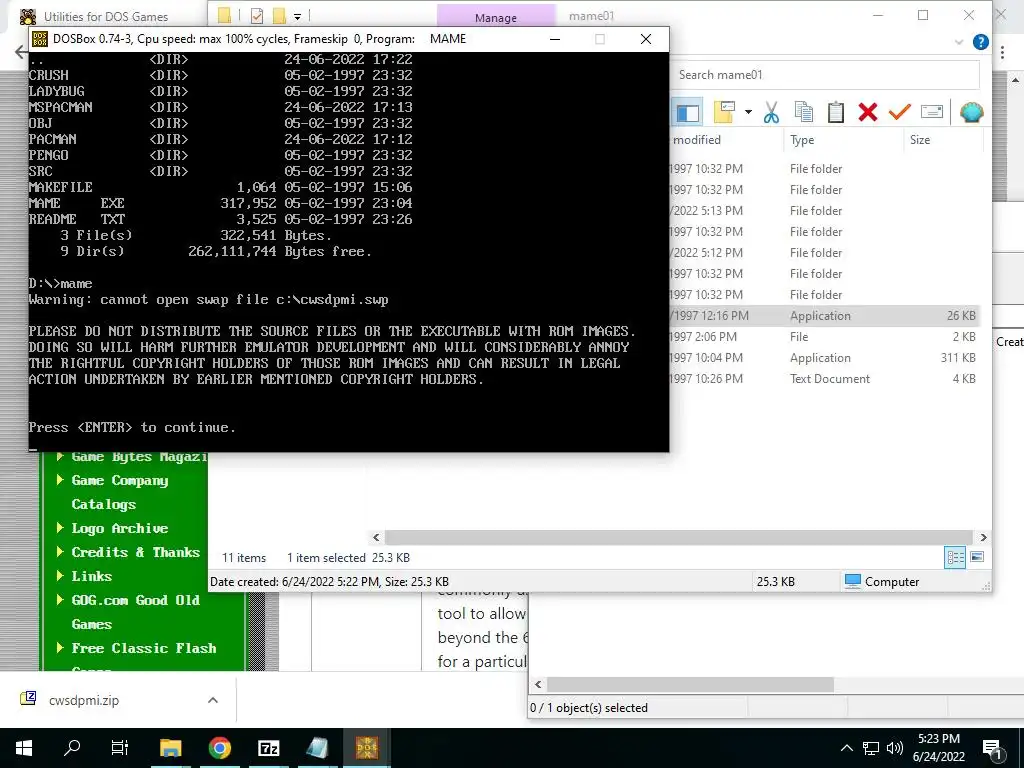The image size is (1024, 768).
Task: Open the Windows Start menu
Action: 24,748
